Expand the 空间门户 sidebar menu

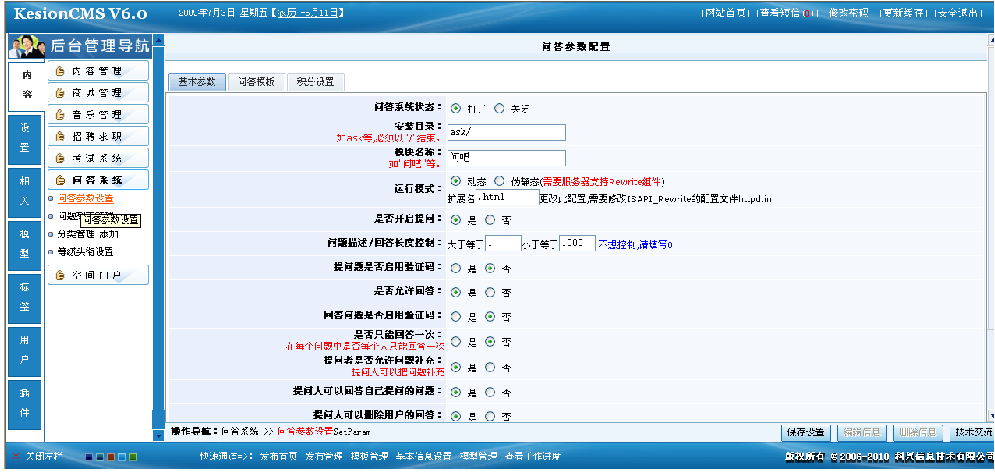[98, 275]
